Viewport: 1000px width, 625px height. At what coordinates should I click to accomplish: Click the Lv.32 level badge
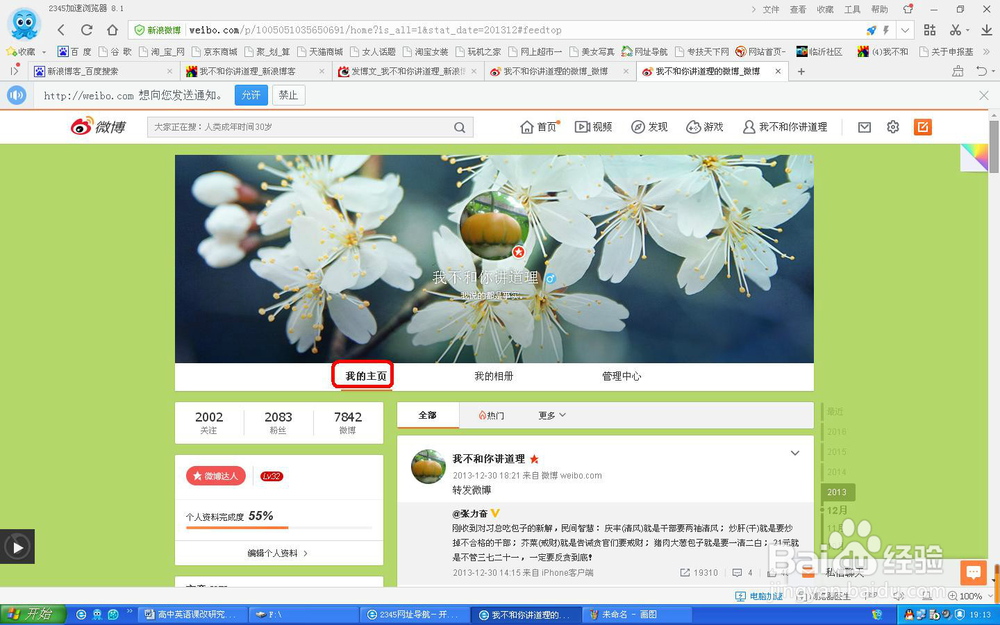[x=272, y=476]
